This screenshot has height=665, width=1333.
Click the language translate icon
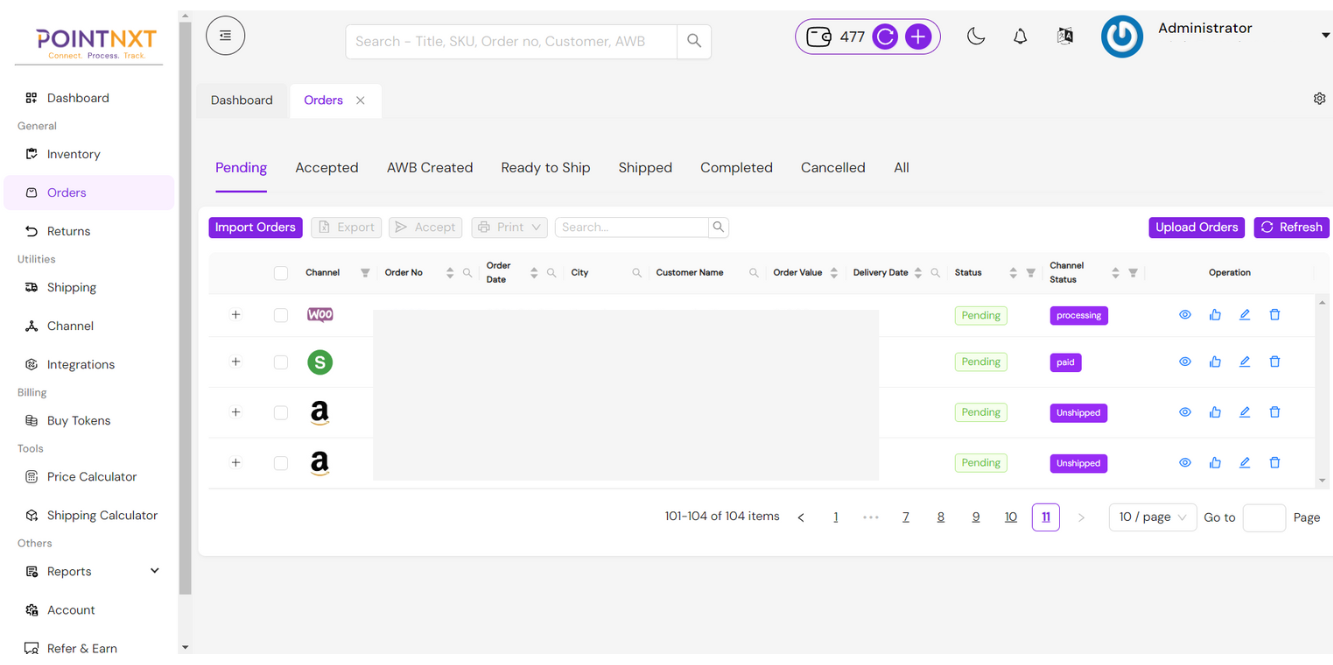tap(1065, 37)
